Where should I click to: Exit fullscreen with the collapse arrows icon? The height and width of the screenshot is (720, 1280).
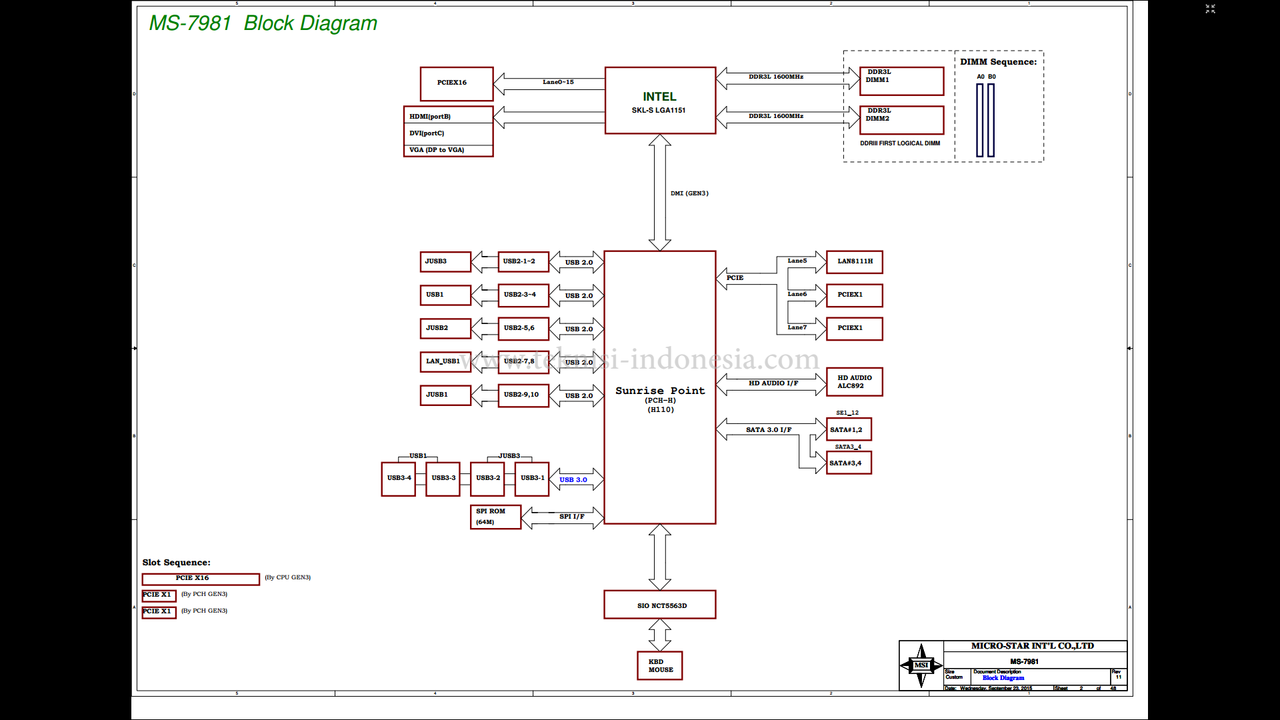1210,9
